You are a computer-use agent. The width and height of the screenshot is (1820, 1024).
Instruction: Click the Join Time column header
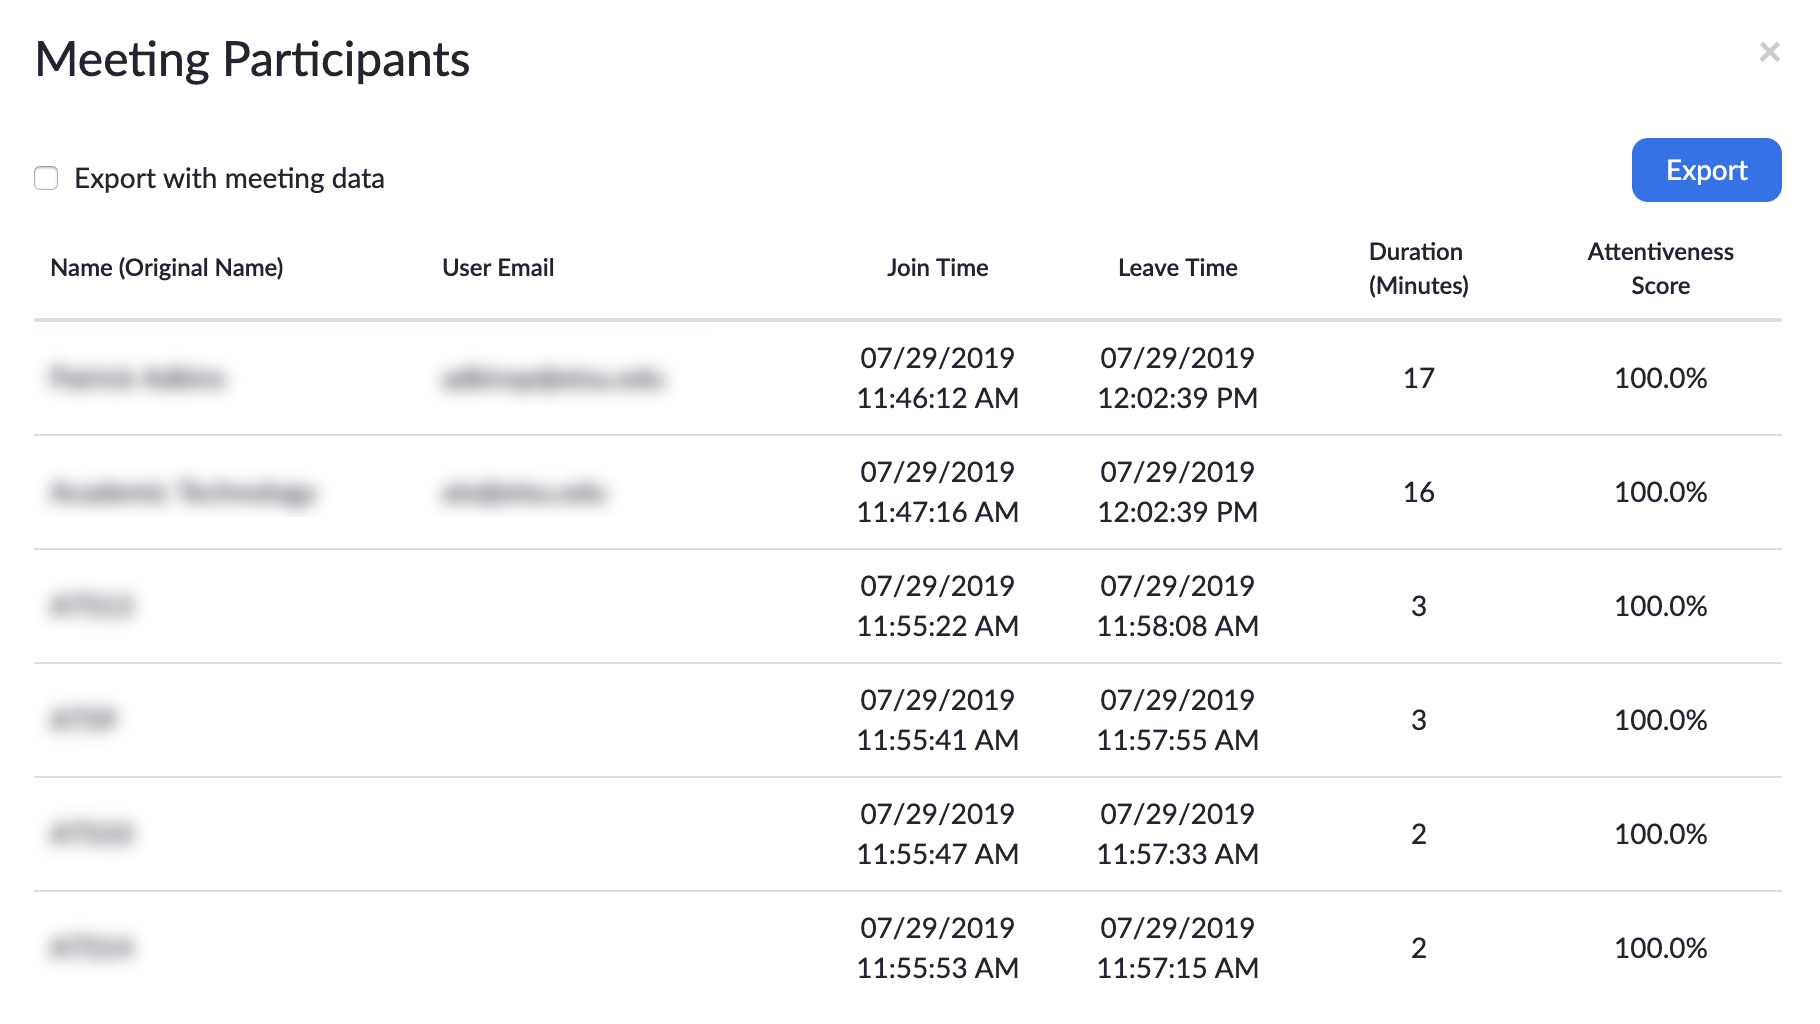[x=937, y=268]
